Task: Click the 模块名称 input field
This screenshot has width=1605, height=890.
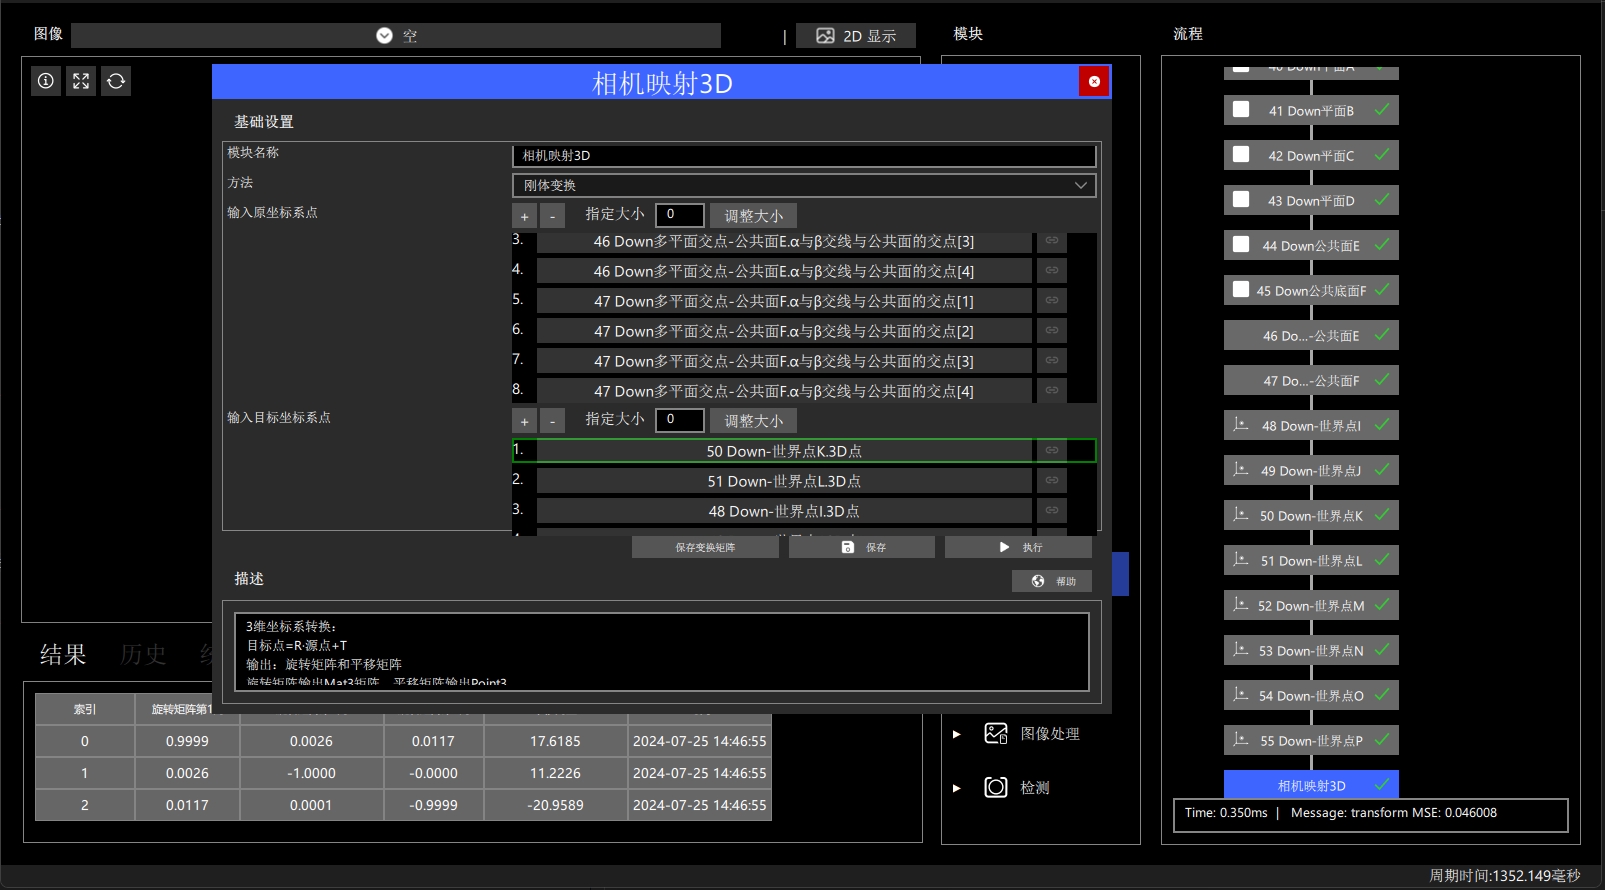Action: (804, 156)
